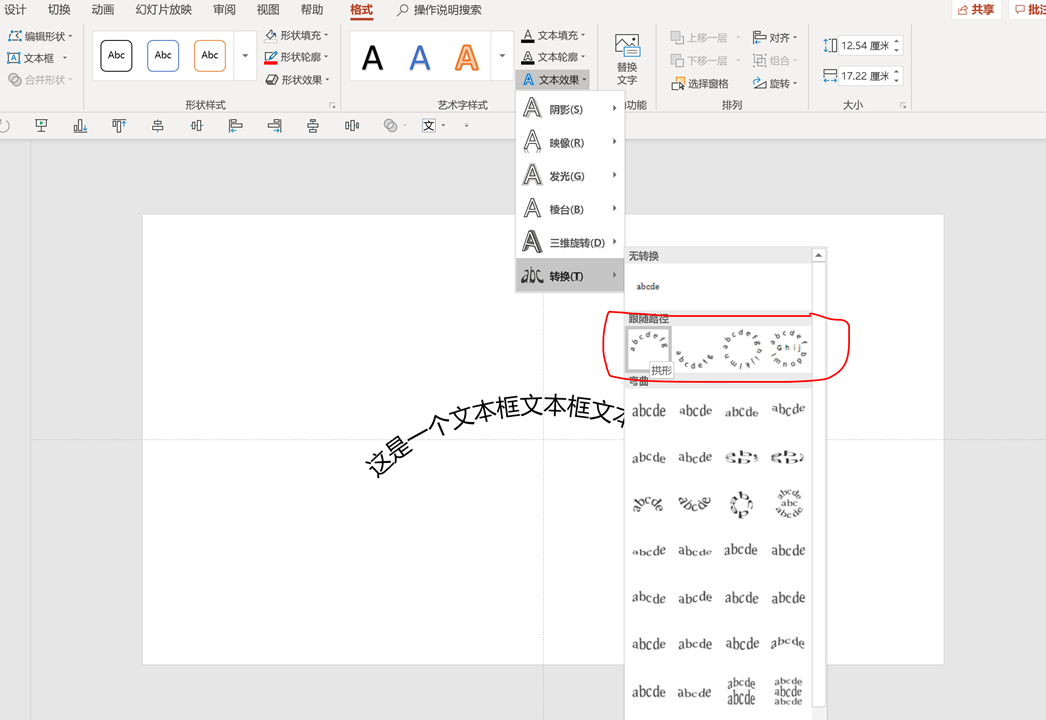The height and width of the screenshot is (720, 1046).
Task: Decrease the shape width with stepper arrow
Action: pyautogui.click(x=897, y=80)
